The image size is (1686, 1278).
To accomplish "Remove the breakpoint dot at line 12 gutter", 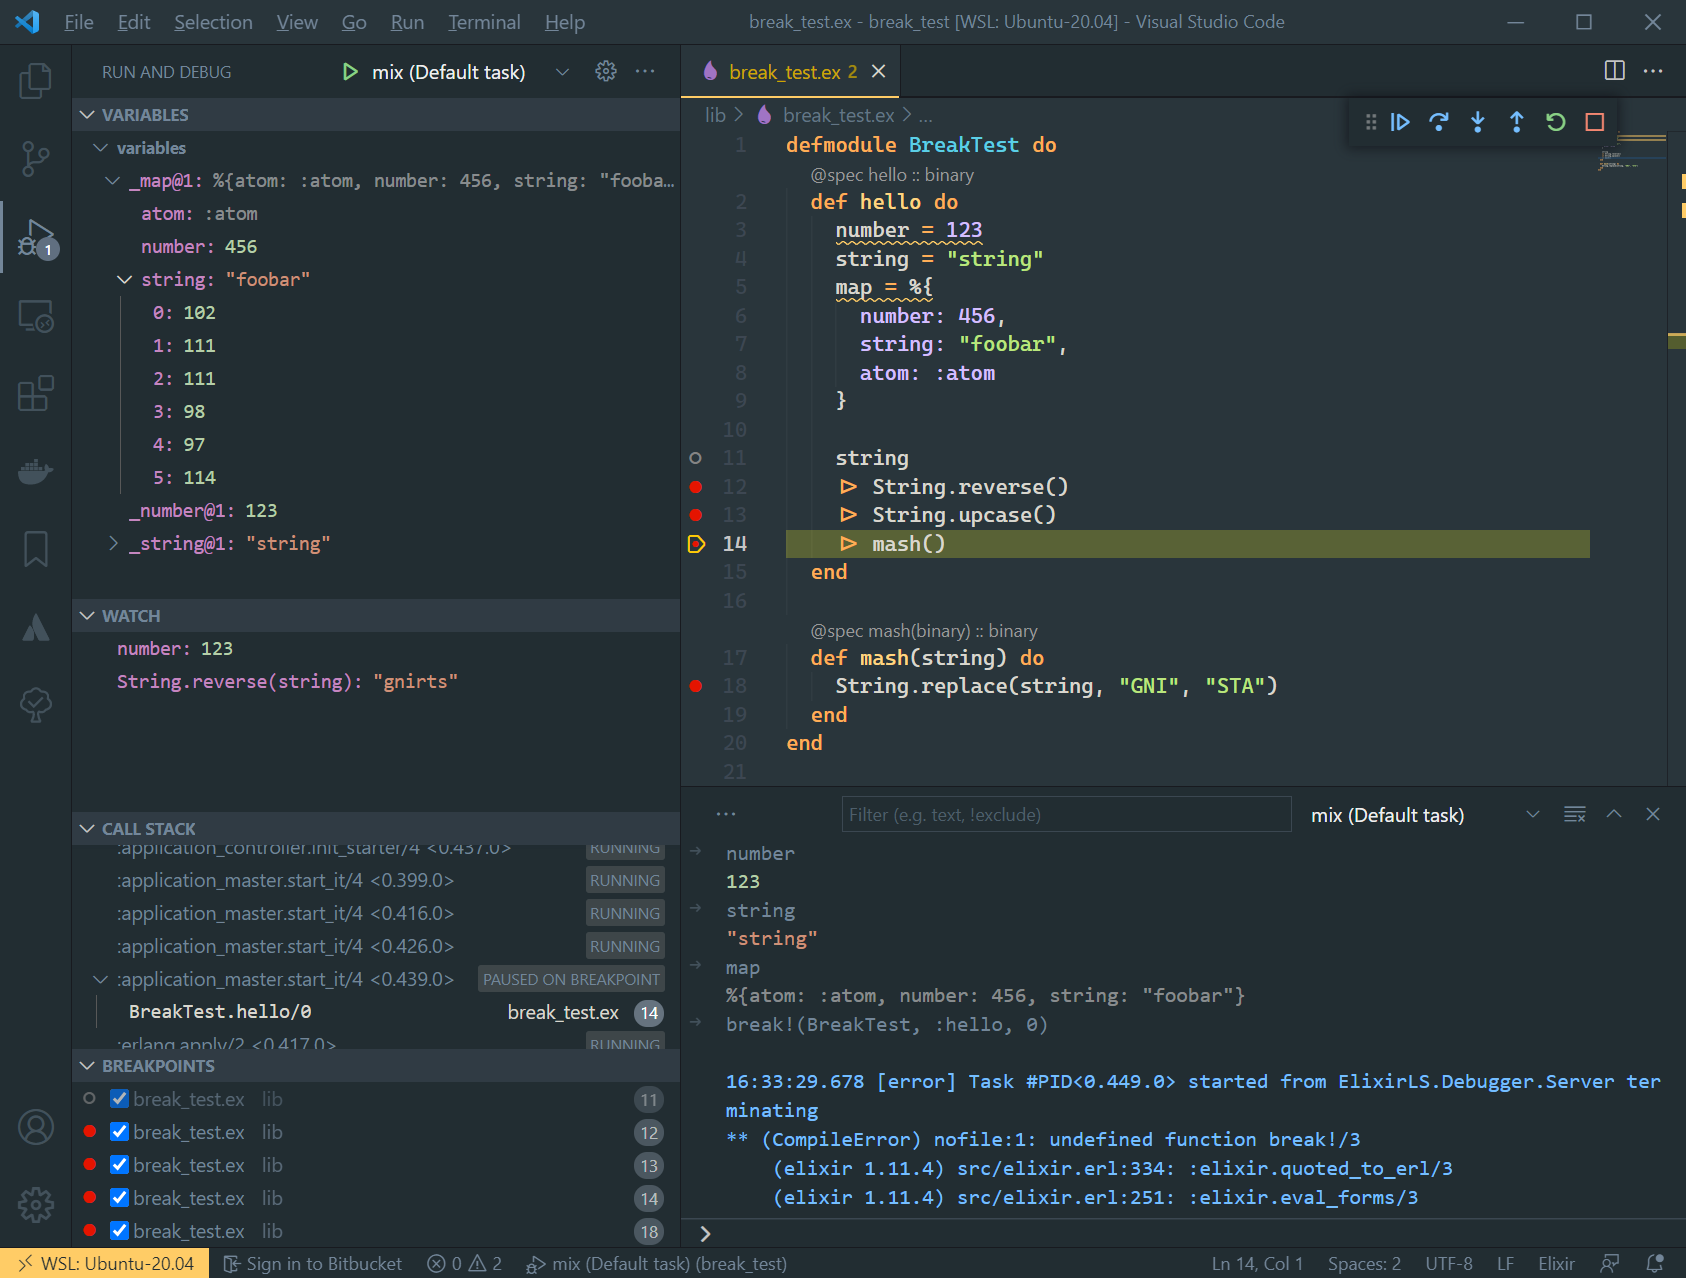I will tap(696, 487).
